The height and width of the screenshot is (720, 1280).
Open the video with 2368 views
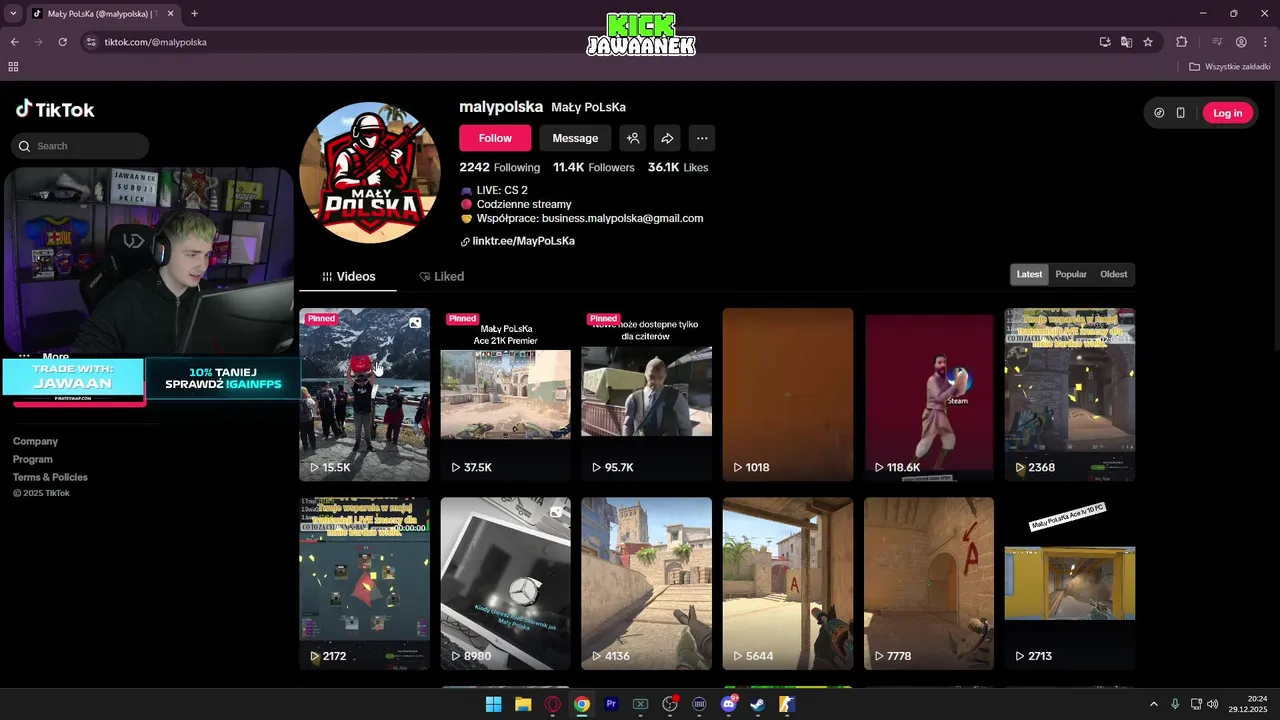pos(1070,394)
